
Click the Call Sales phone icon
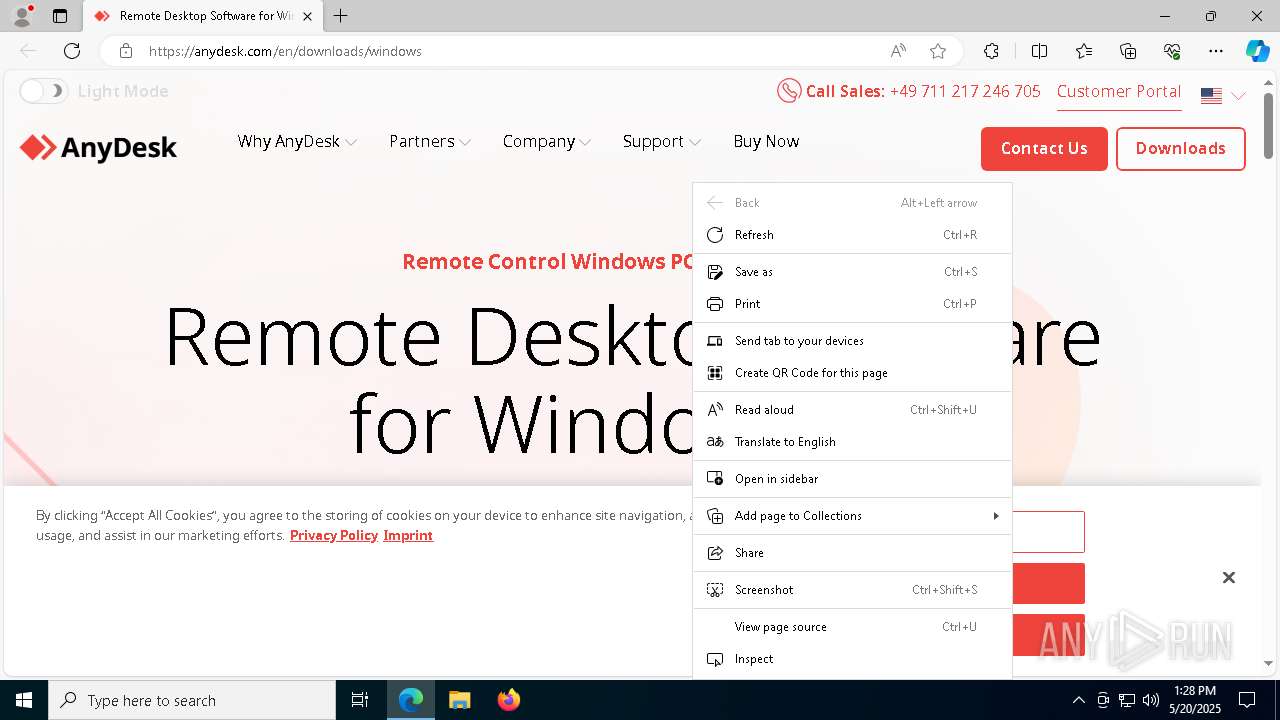789,91
